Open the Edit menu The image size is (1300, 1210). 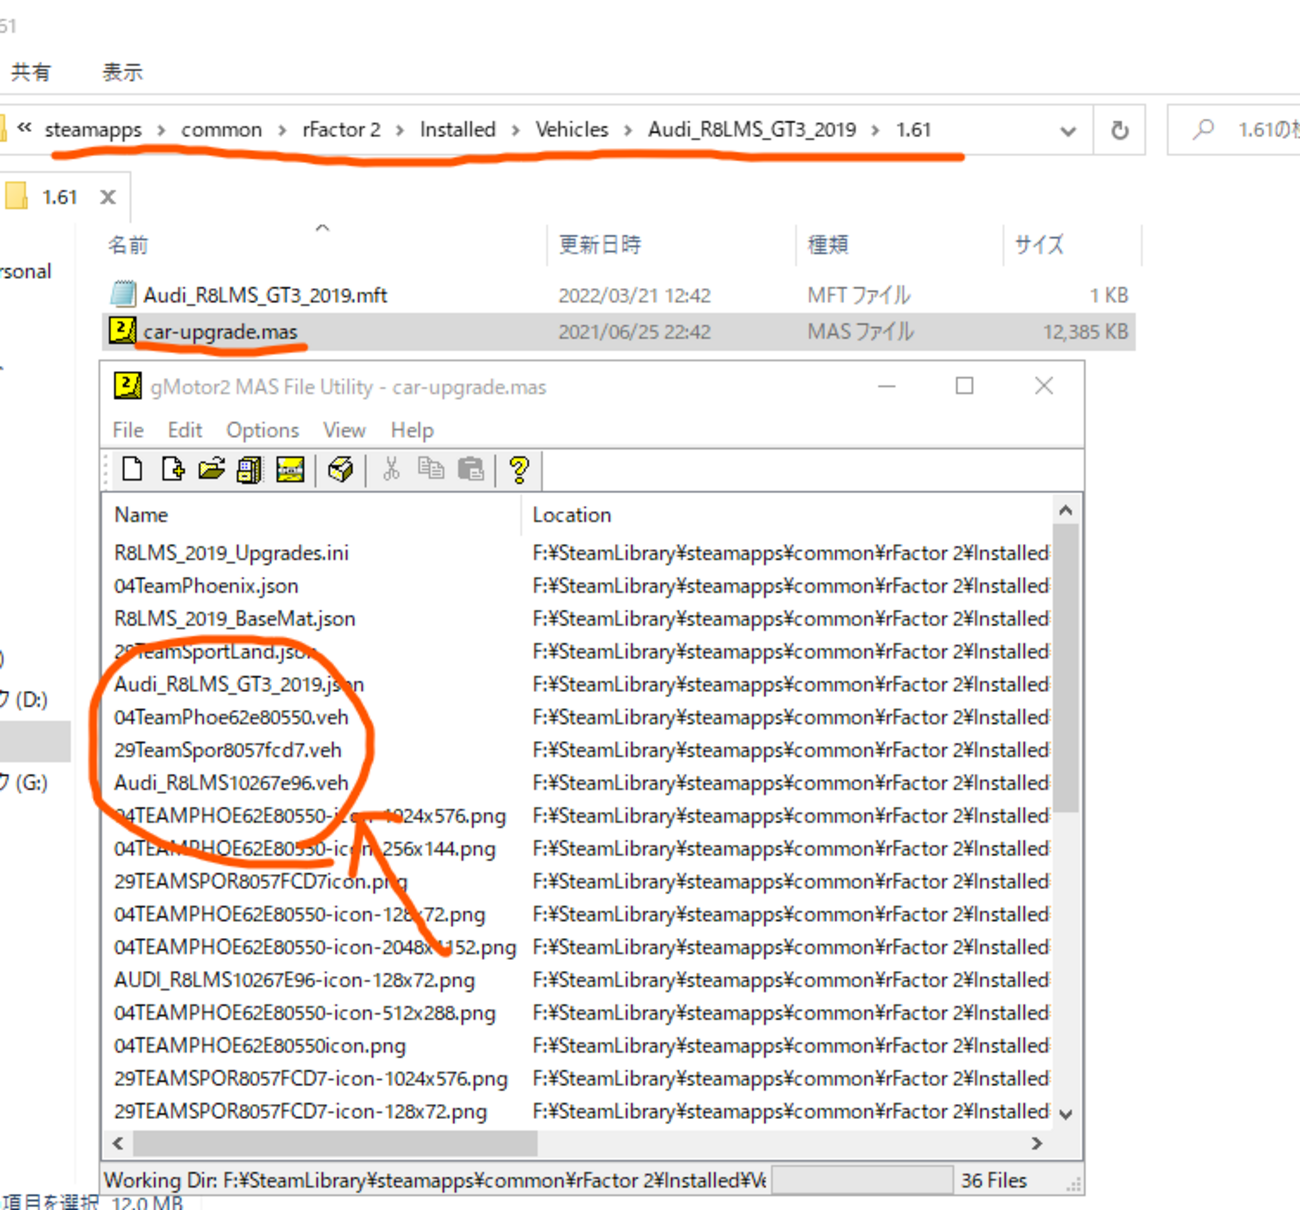(x=185, y=430)
